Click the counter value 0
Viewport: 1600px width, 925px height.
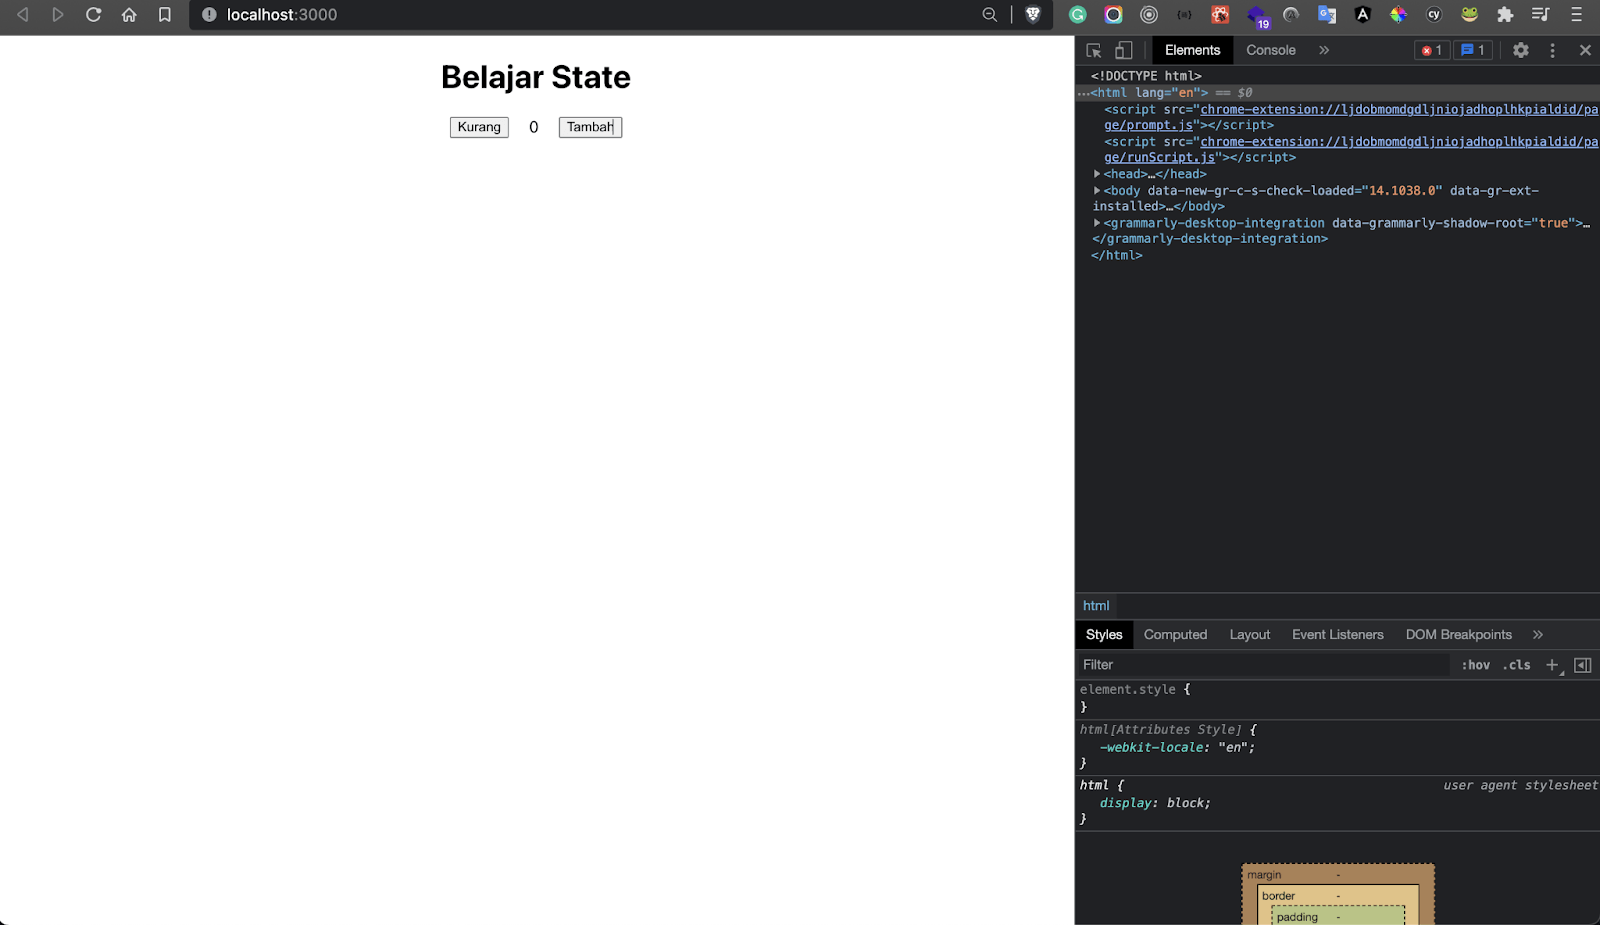pyautogui.click(x=534, y=127)
